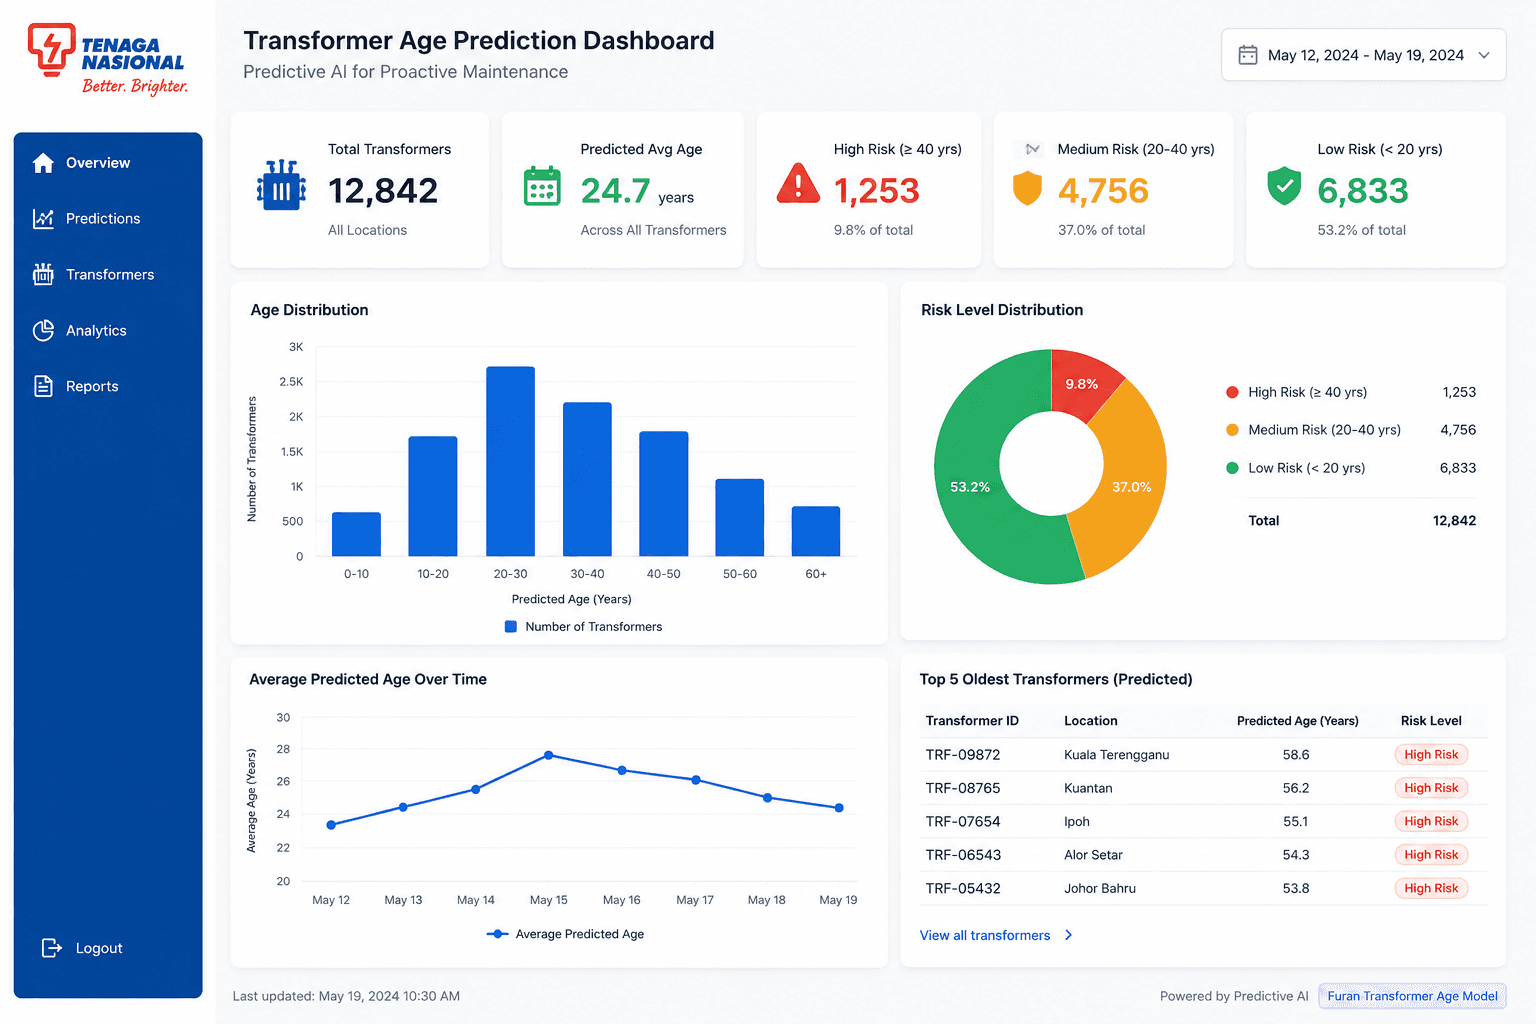Click the arrow icon after View all transformers
The image size is (1536, 1024).
point(1068,935)
